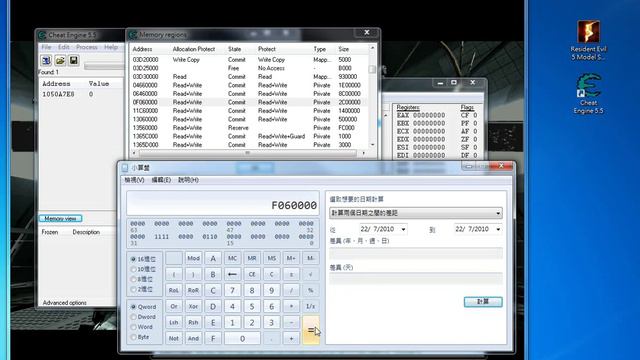Viewport: 640px width, 360px height.
Task: Open the Edit menu in Cheat Engine
Action: (x=63, y=47)
